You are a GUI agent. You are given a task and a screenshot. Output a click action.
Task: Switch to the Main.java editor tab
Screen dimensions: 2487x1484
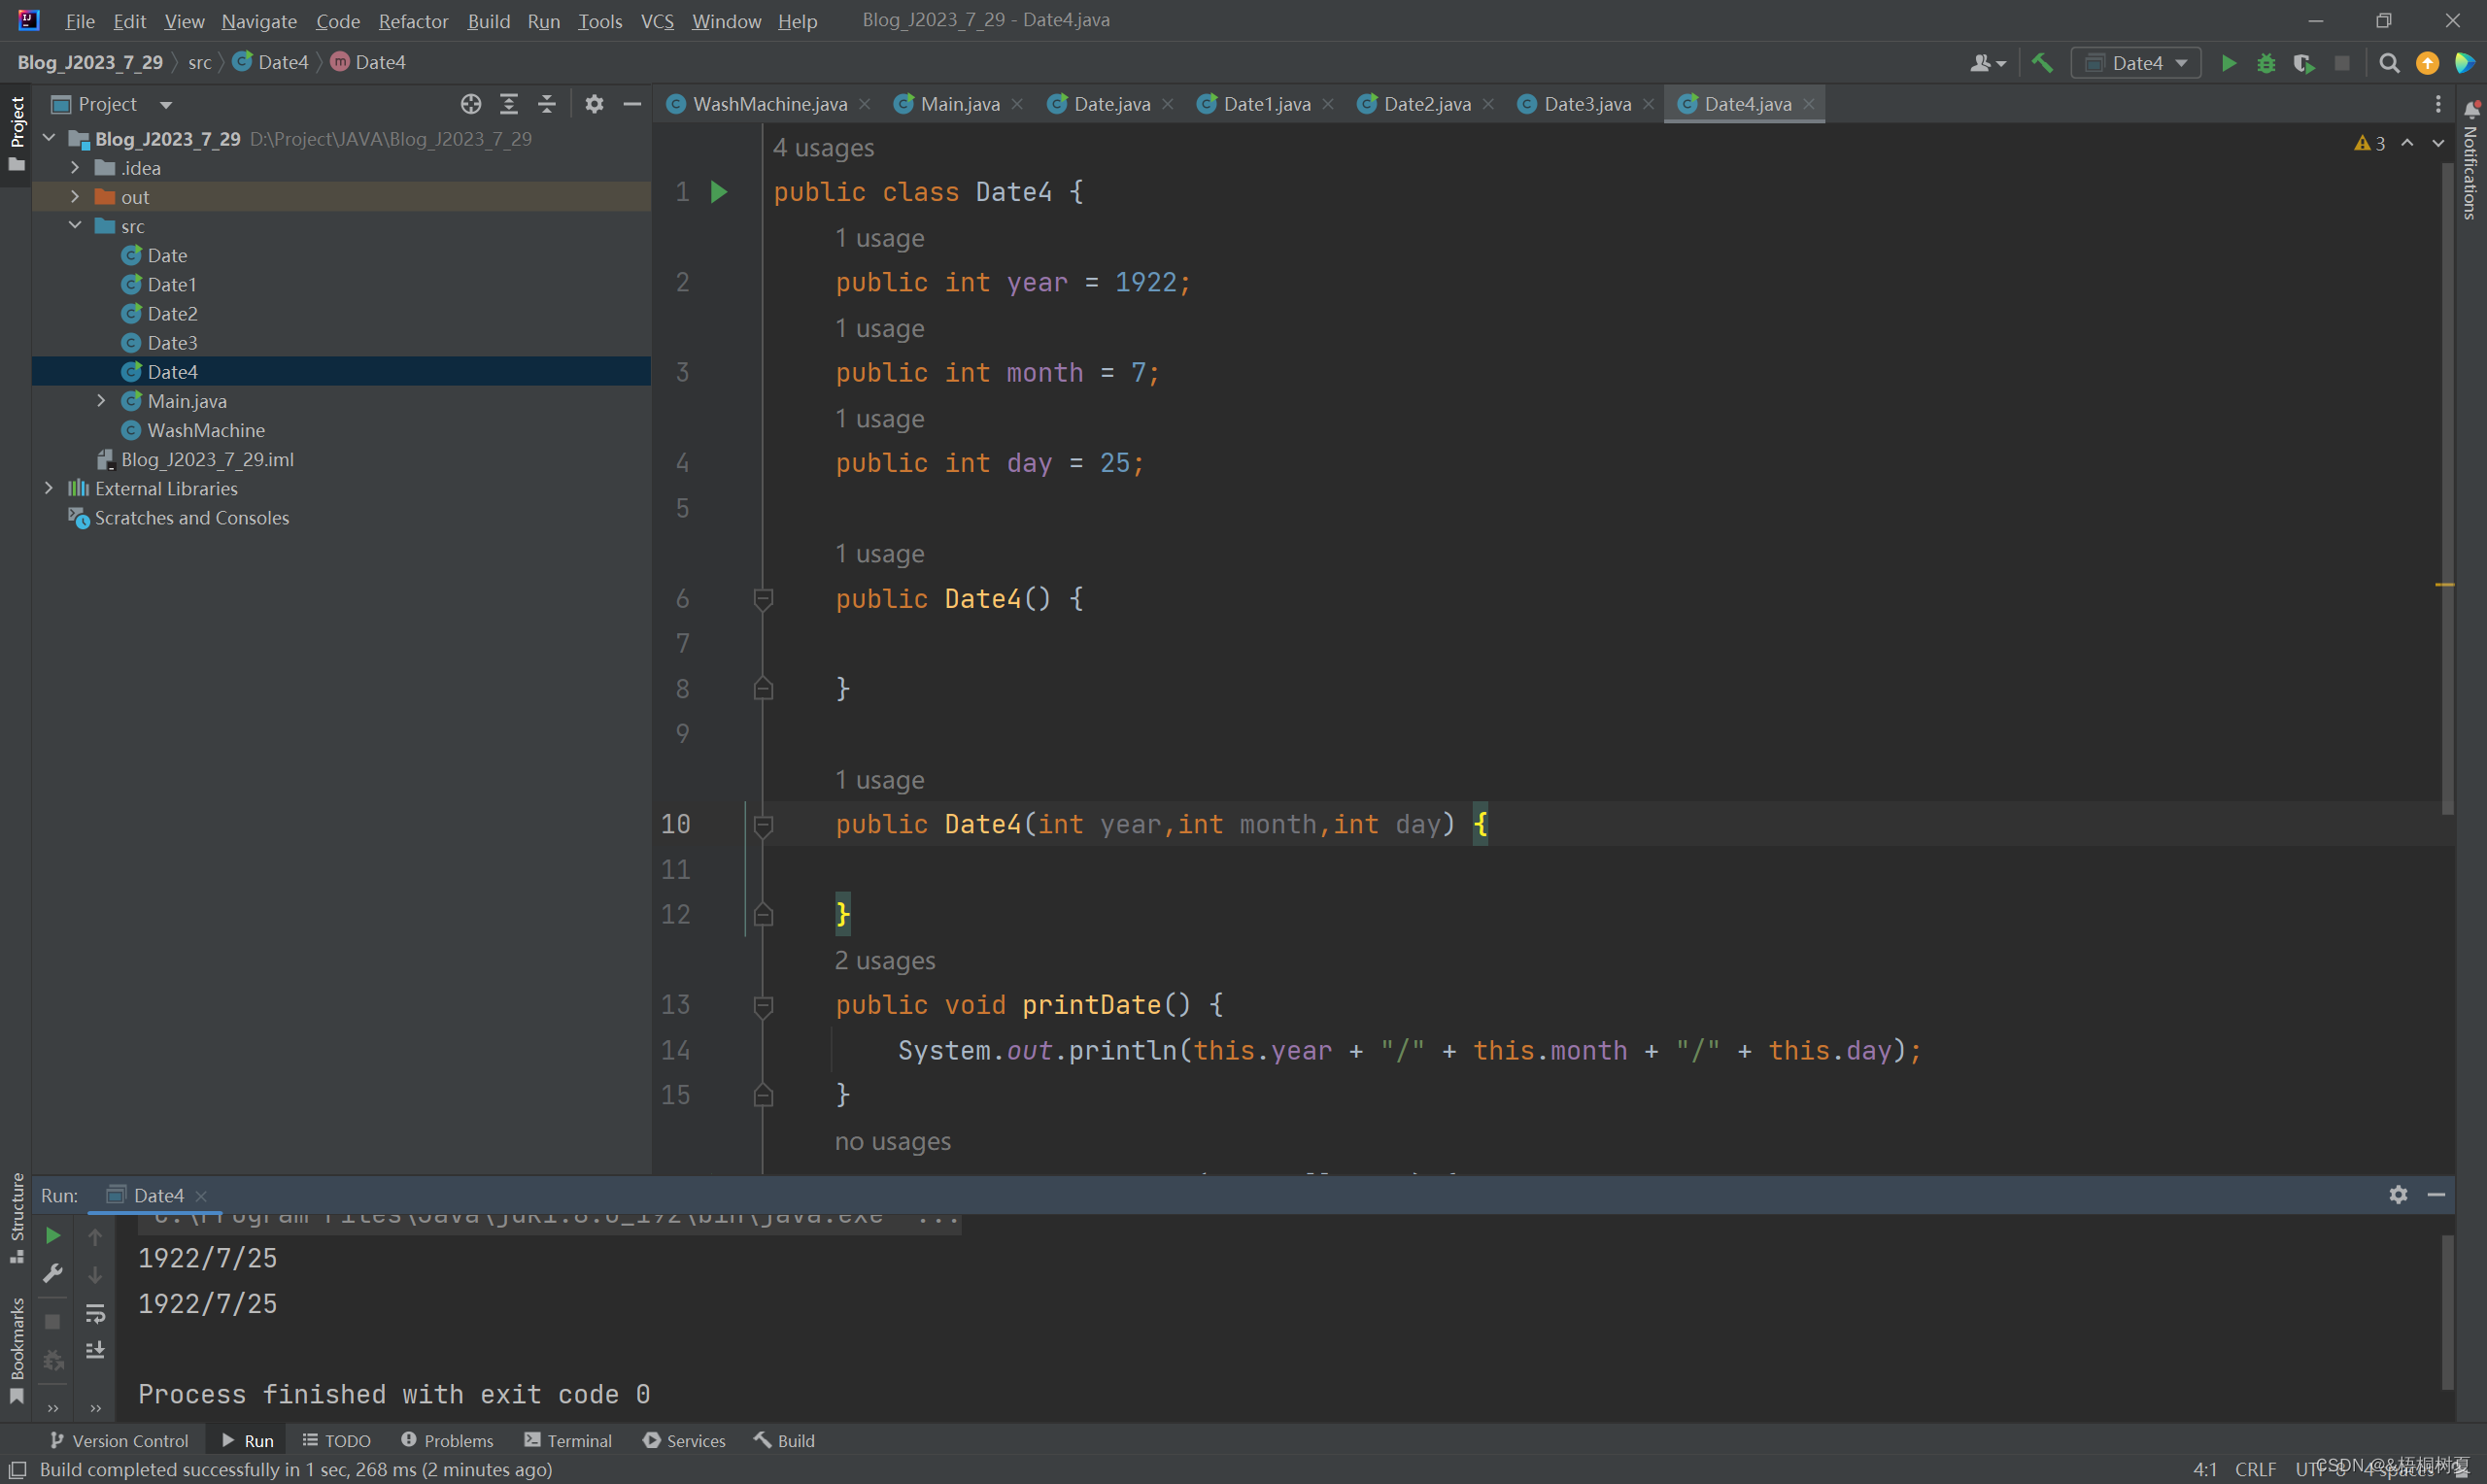[959, 104]
